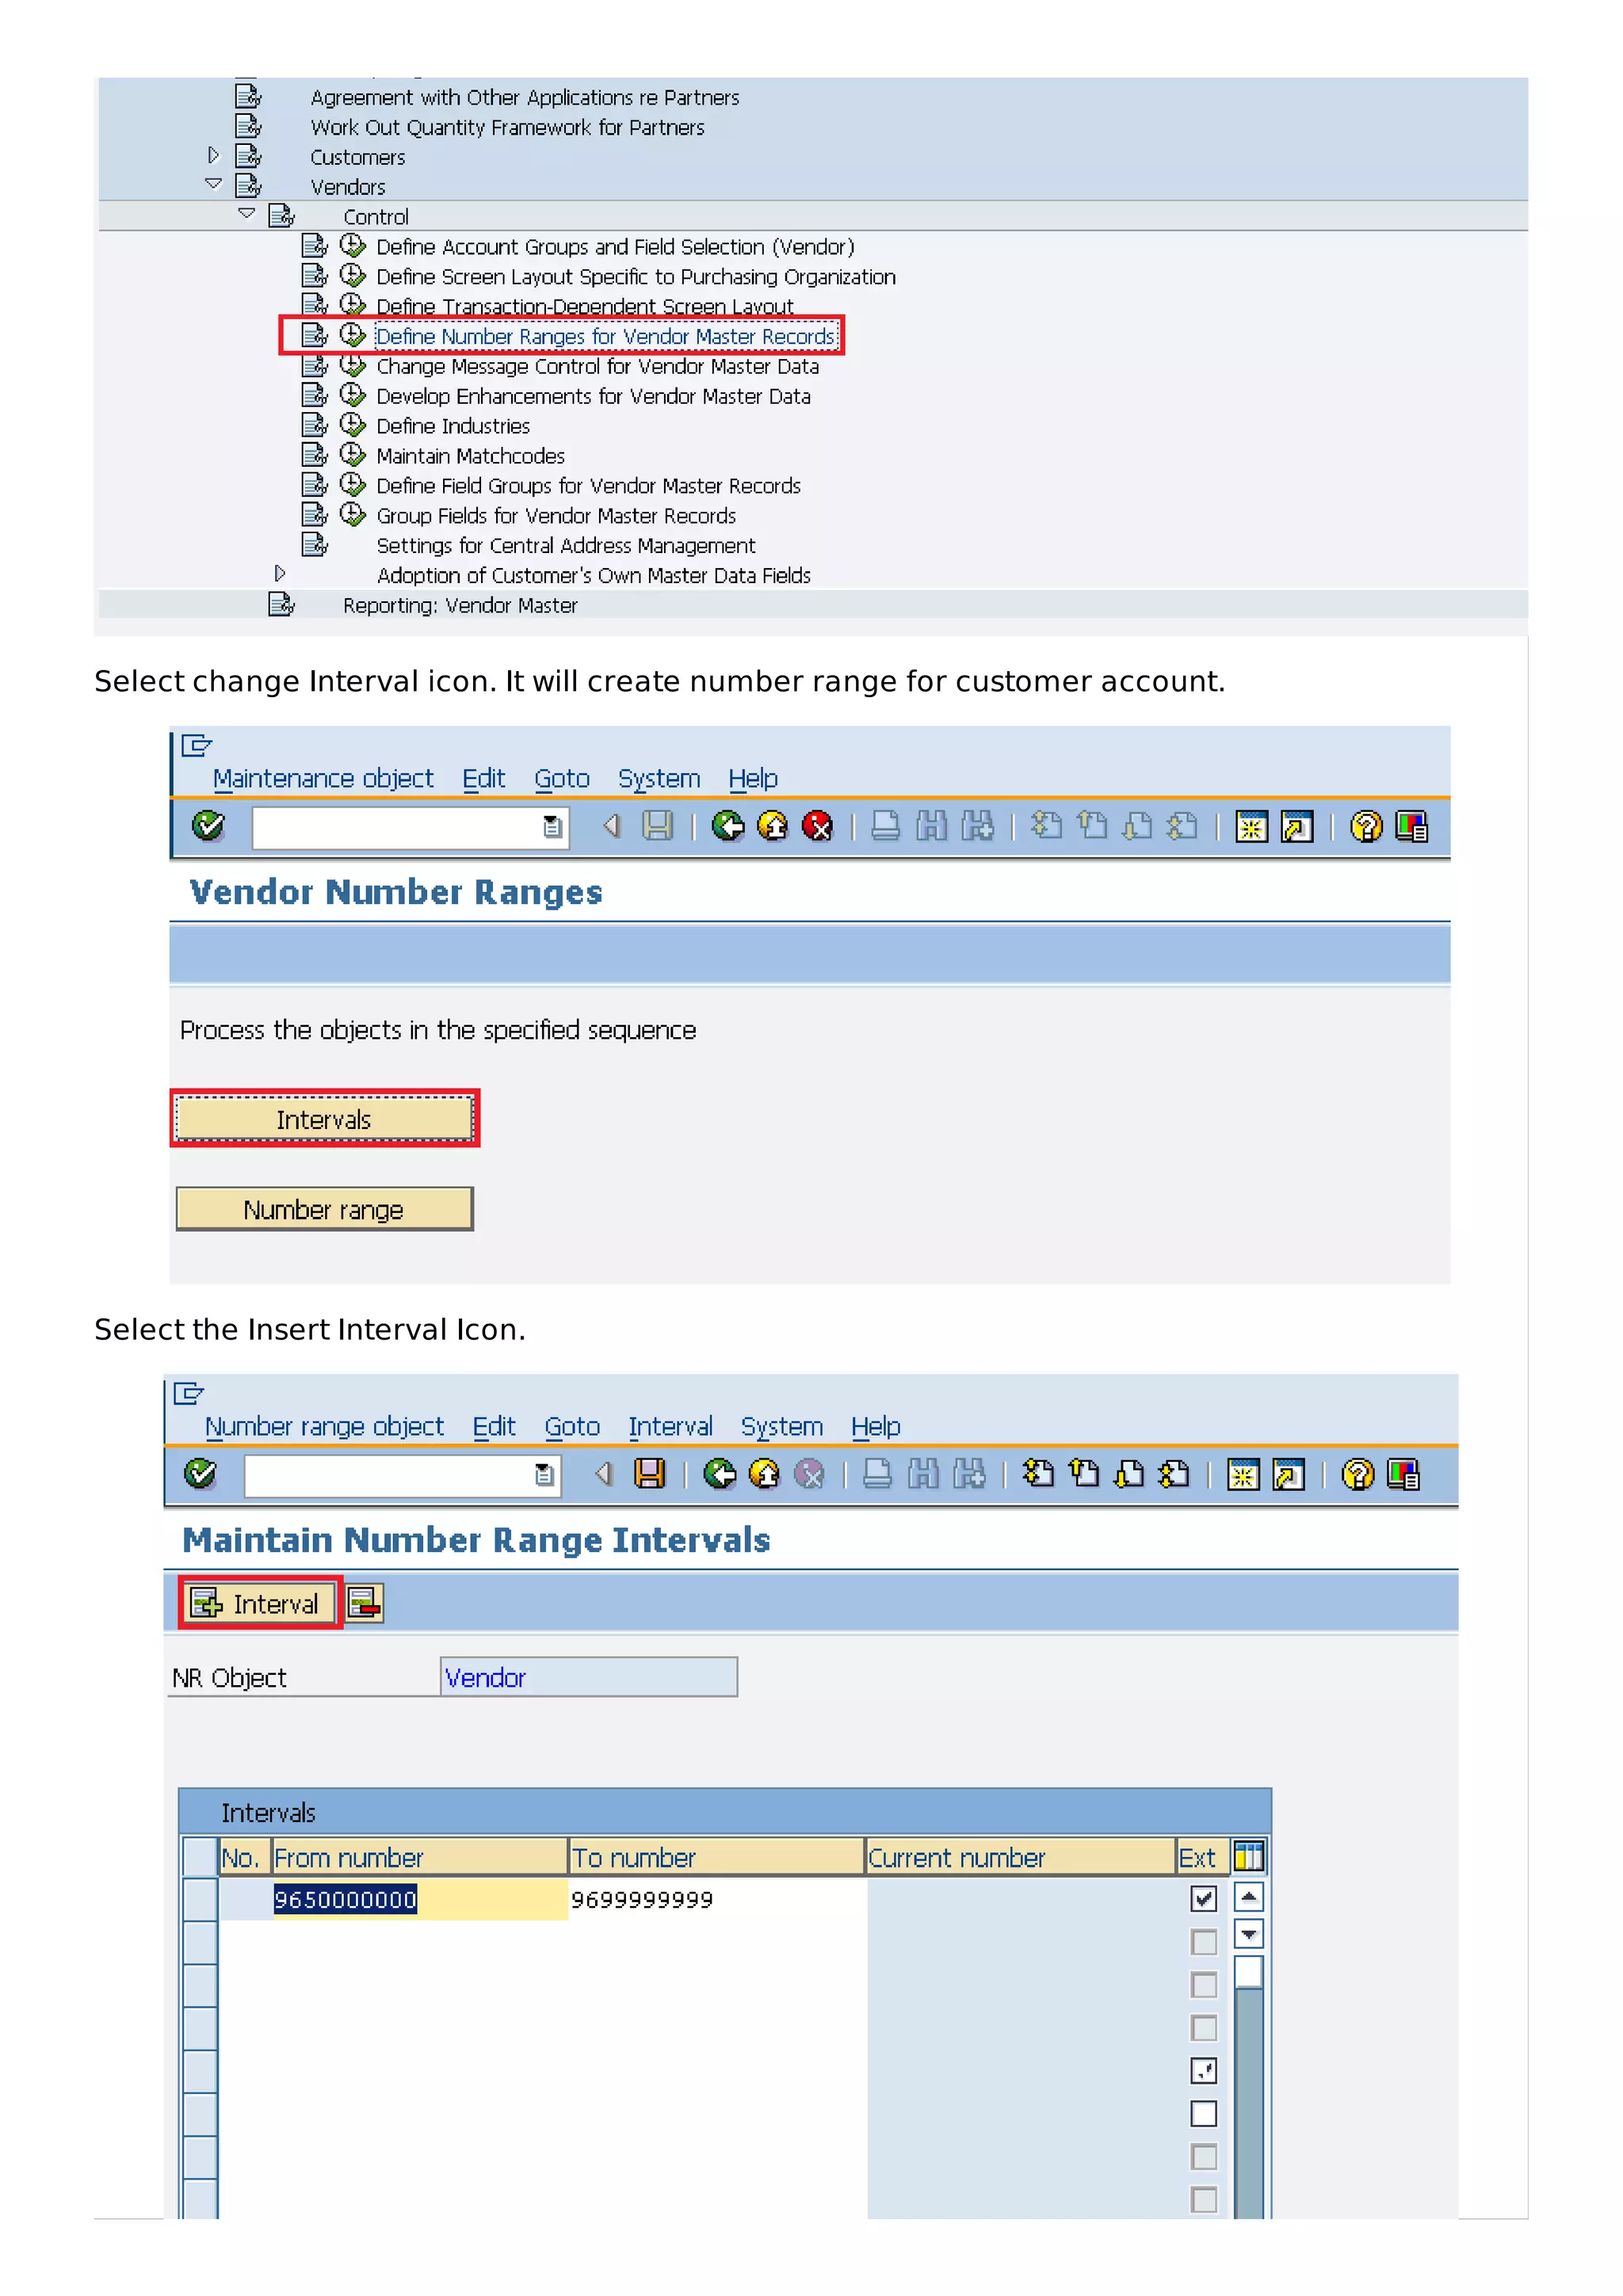
Task: Click the Save icon in Maintain Number Range toolbar
Action: pos(649,1474)
